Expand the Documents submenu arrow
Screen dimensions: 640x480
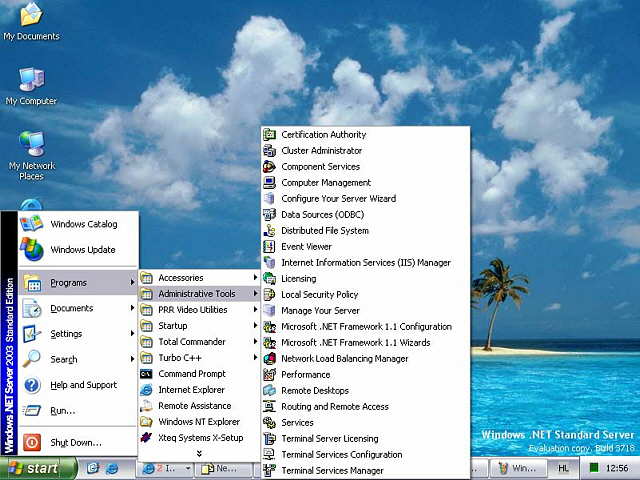click(x=132, y=308)
